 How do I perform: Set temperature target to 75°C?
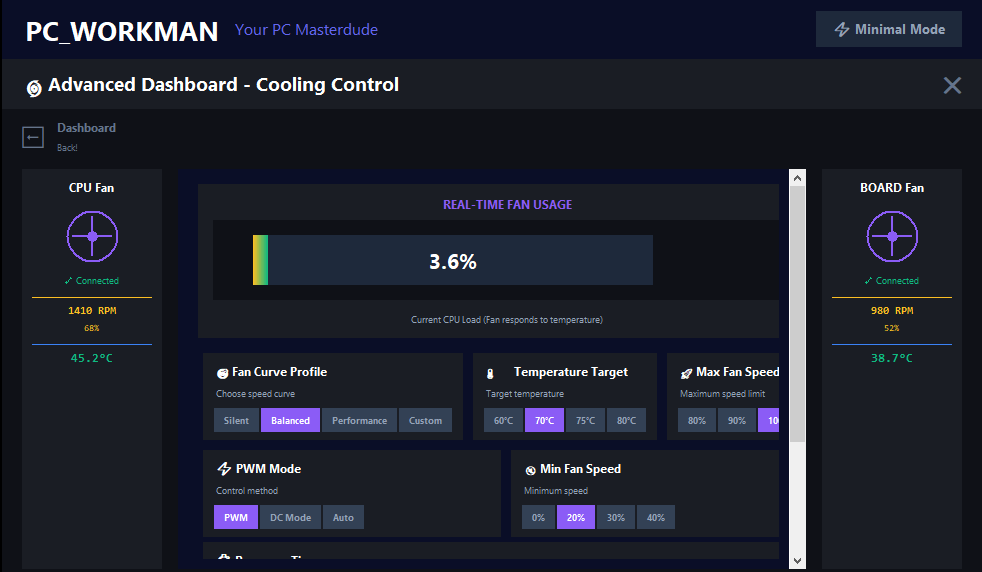pos(585,421)
